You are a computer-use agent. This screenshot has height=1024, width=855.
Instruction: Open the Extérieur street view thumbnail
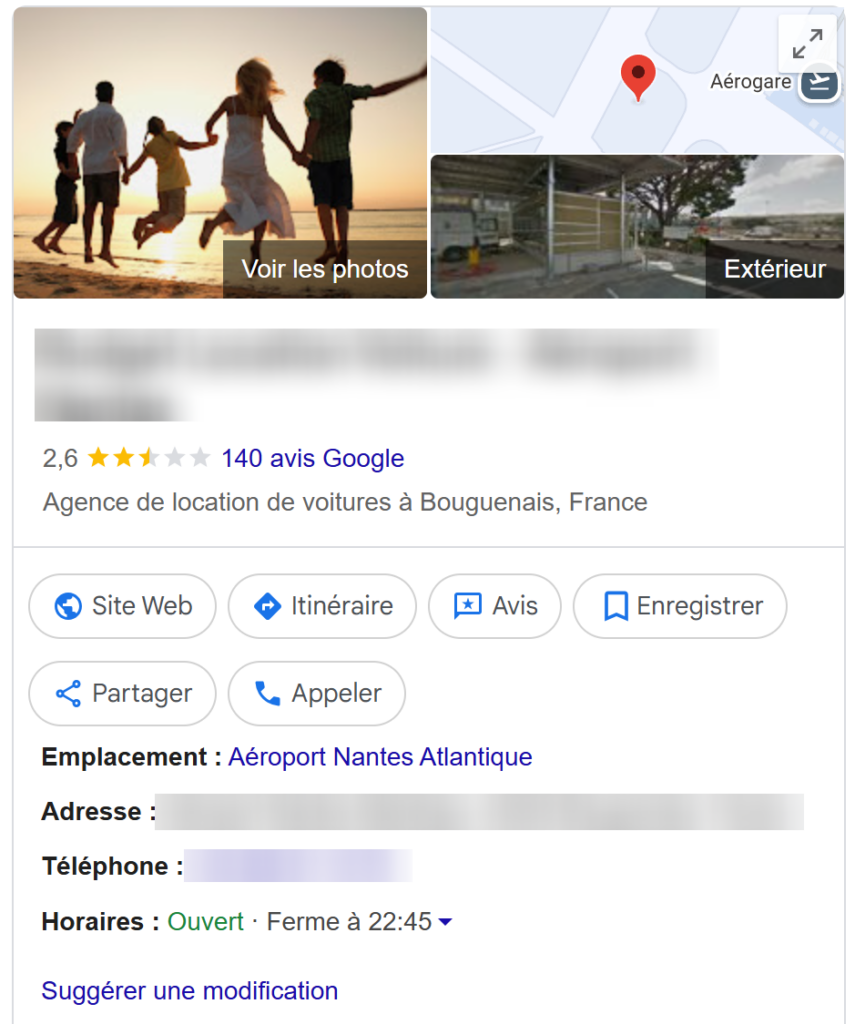click(x=637, y=227)
